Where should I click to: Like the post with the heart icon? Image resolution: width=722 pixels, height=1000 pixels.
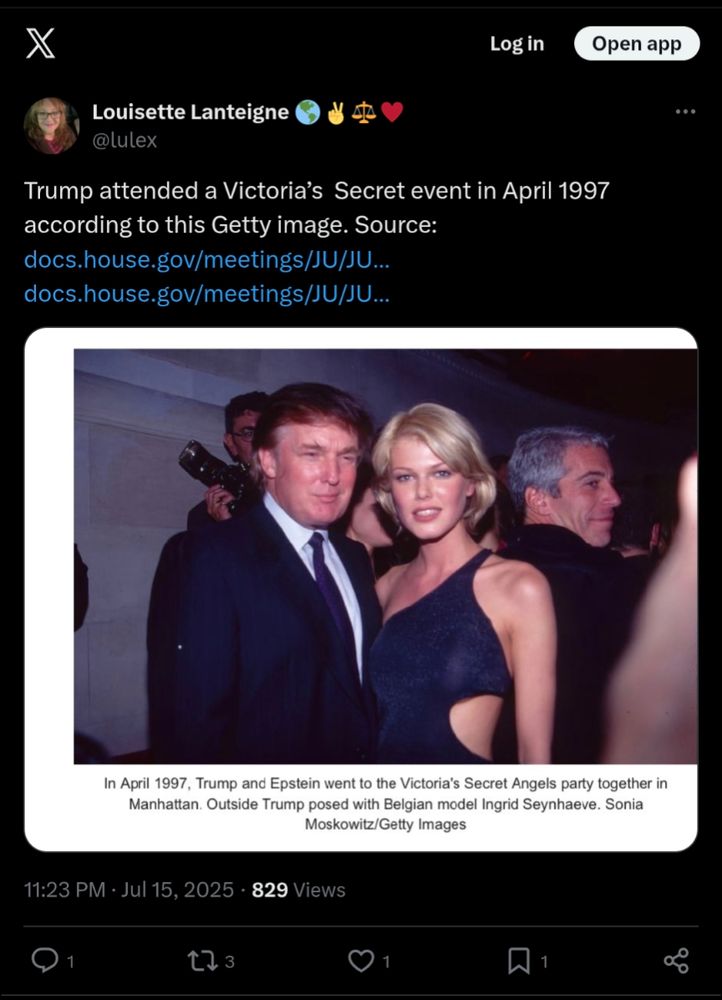coord(360,960)
